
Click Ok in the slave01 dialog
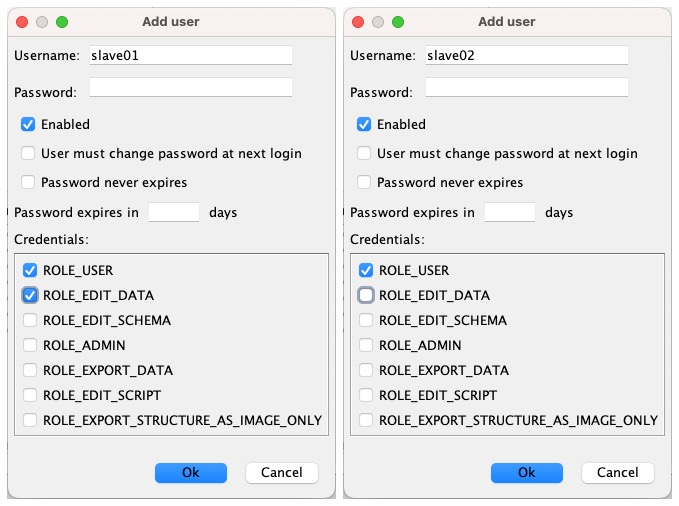190,473
